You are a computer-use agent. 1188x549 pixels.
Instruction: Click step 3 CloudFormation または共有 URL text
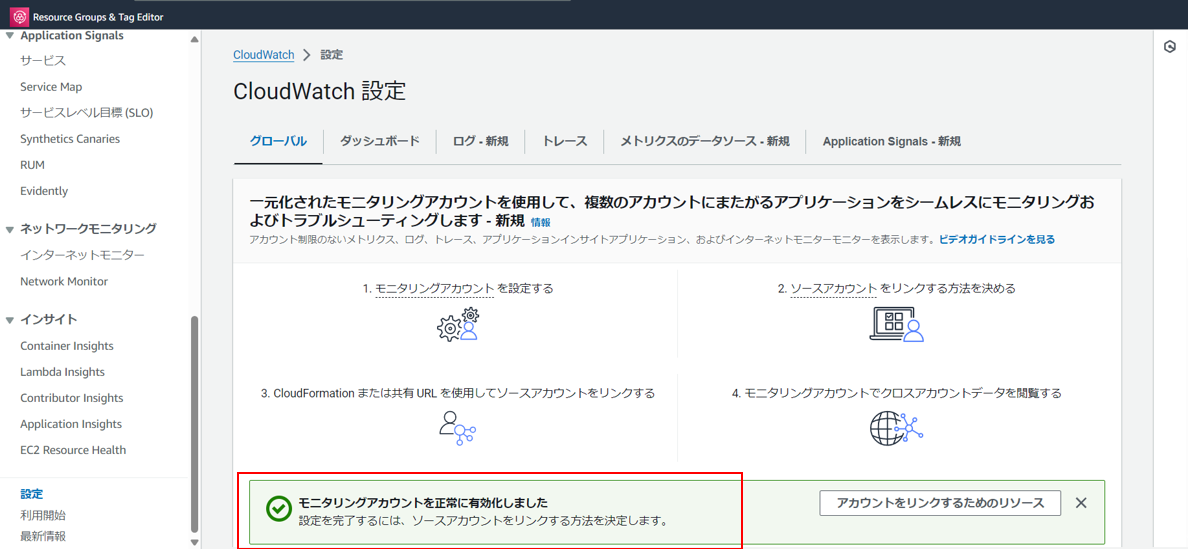(x=458, y=393)
